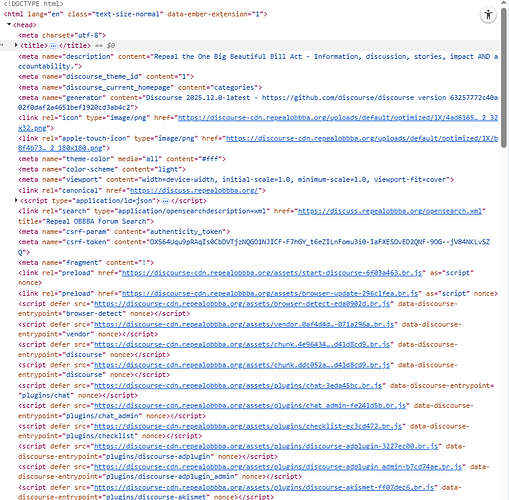Open the discourse-adplugin script link
This screenshot has width=509, height=500.
coord(266,446)
